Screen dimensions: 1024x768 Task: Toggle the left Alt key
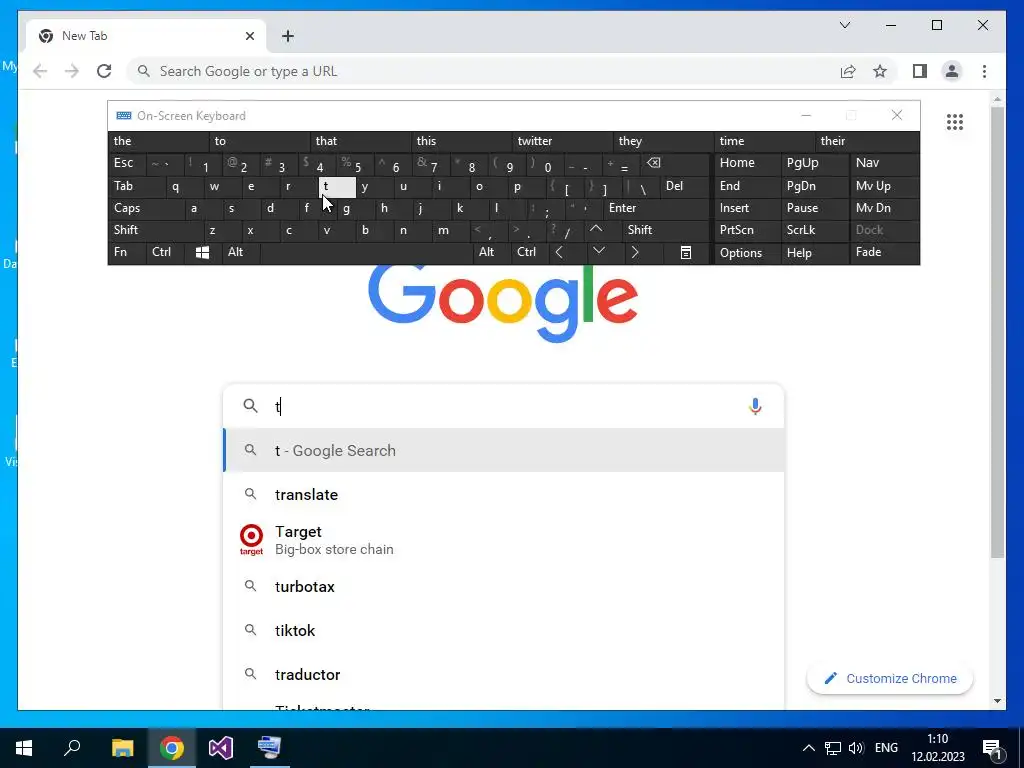(x=240, y=252)
